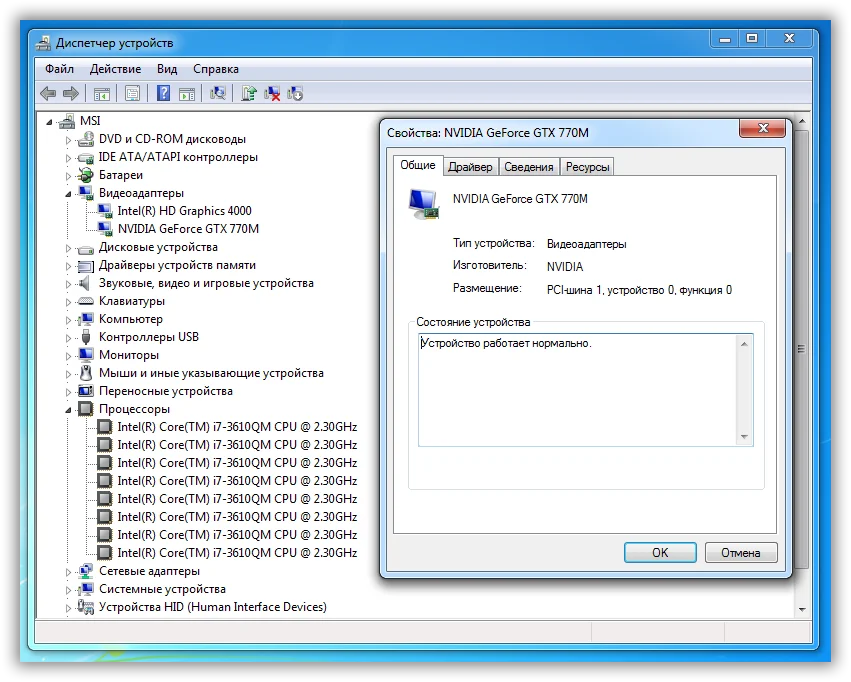Expand Системные устройства node

pos(68,590)
